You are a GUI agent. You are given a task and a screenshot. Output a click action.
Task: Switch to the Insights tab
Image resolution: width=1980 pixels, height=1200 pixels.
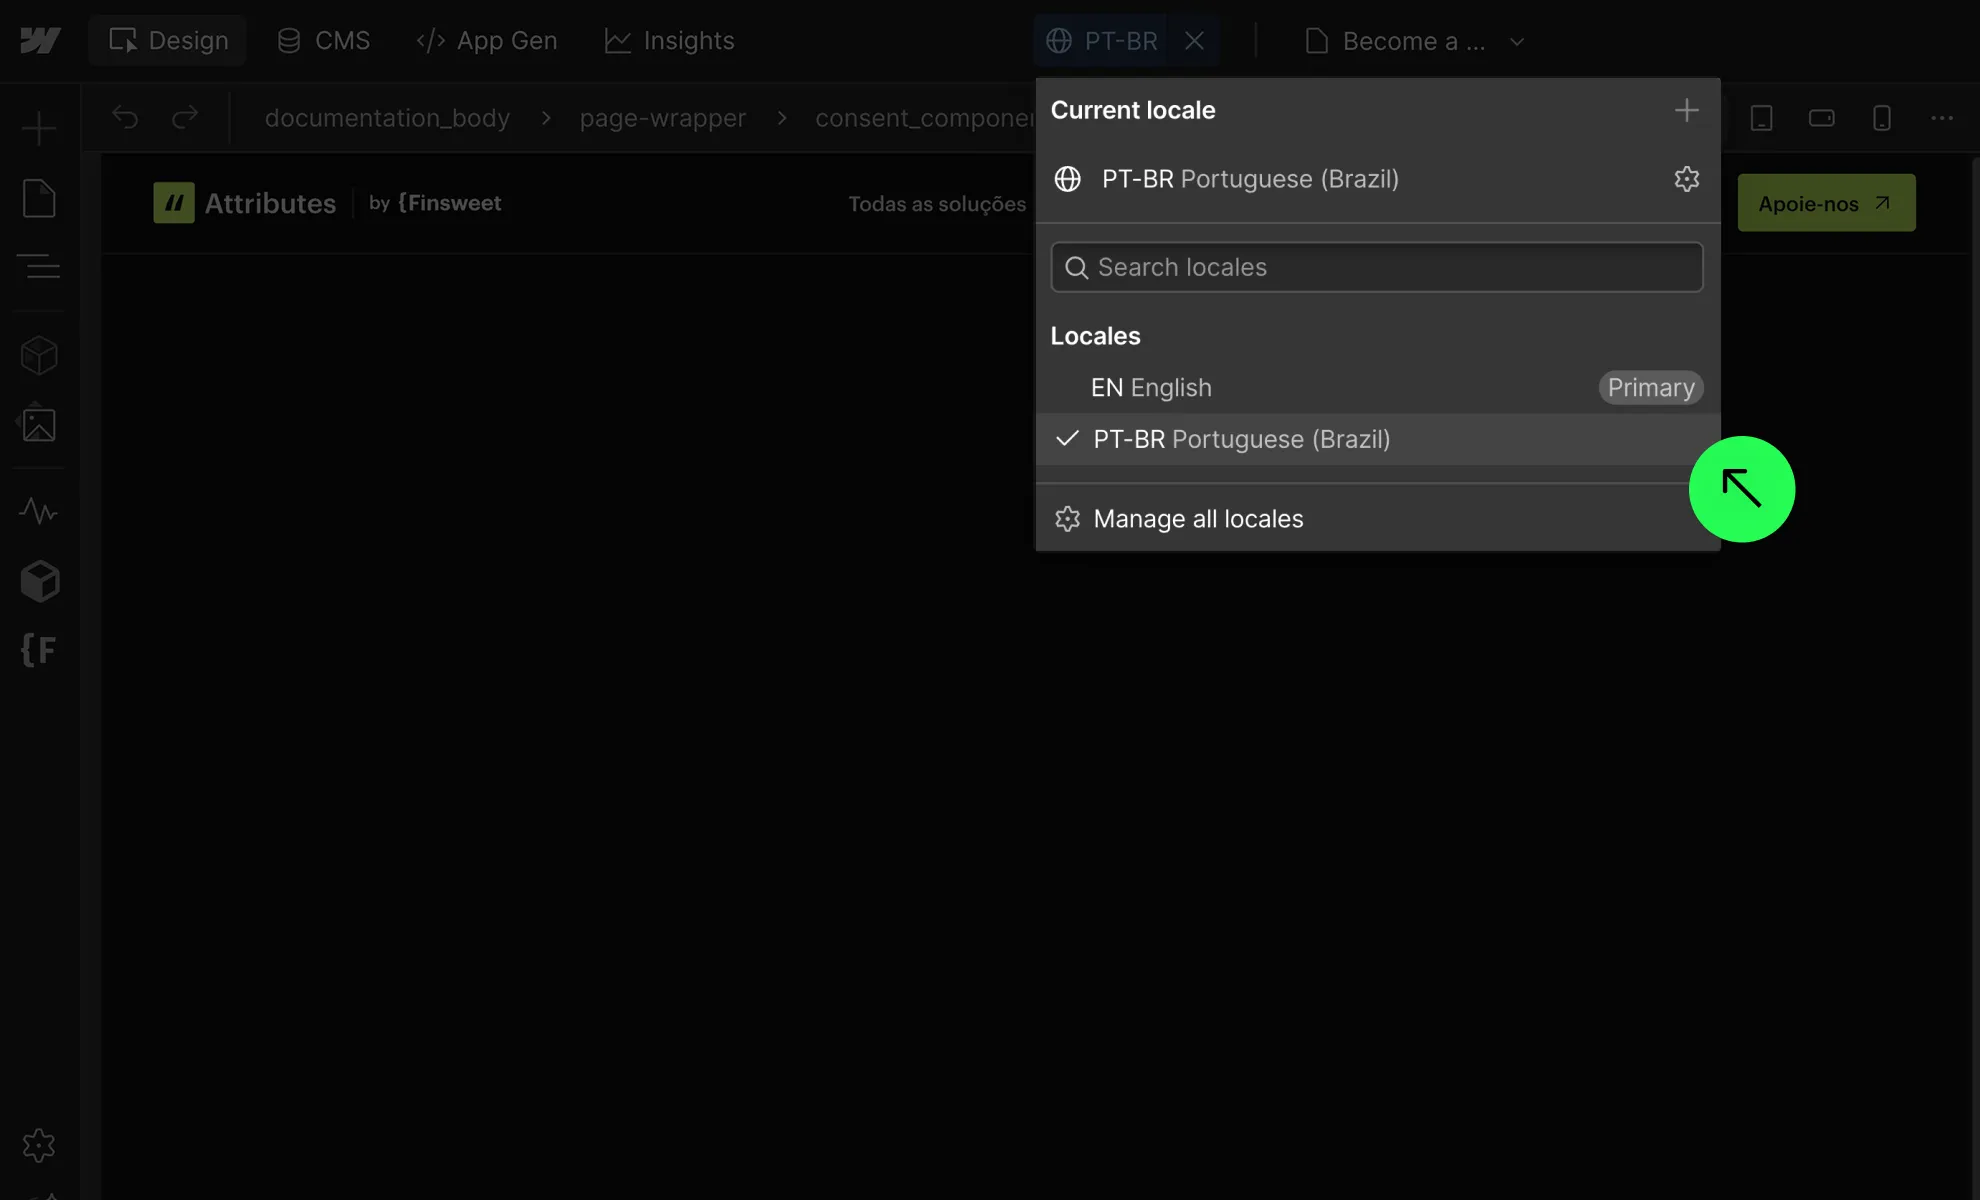tap(669, 41)
